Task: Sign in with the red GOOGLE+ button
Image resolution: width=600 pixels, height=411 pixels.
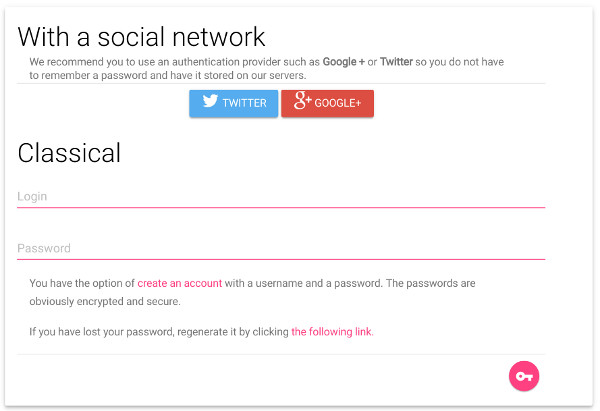Action: 328,103
